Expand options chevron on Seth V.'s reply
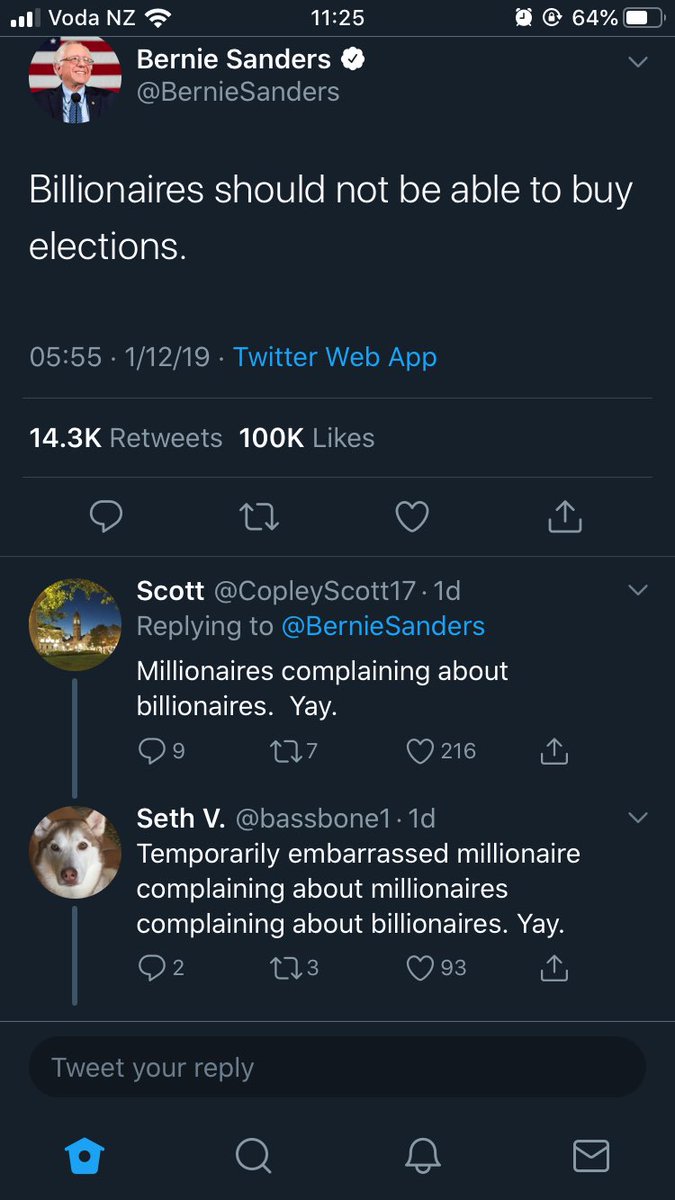 pyautogui.click(x=637, y=818)
